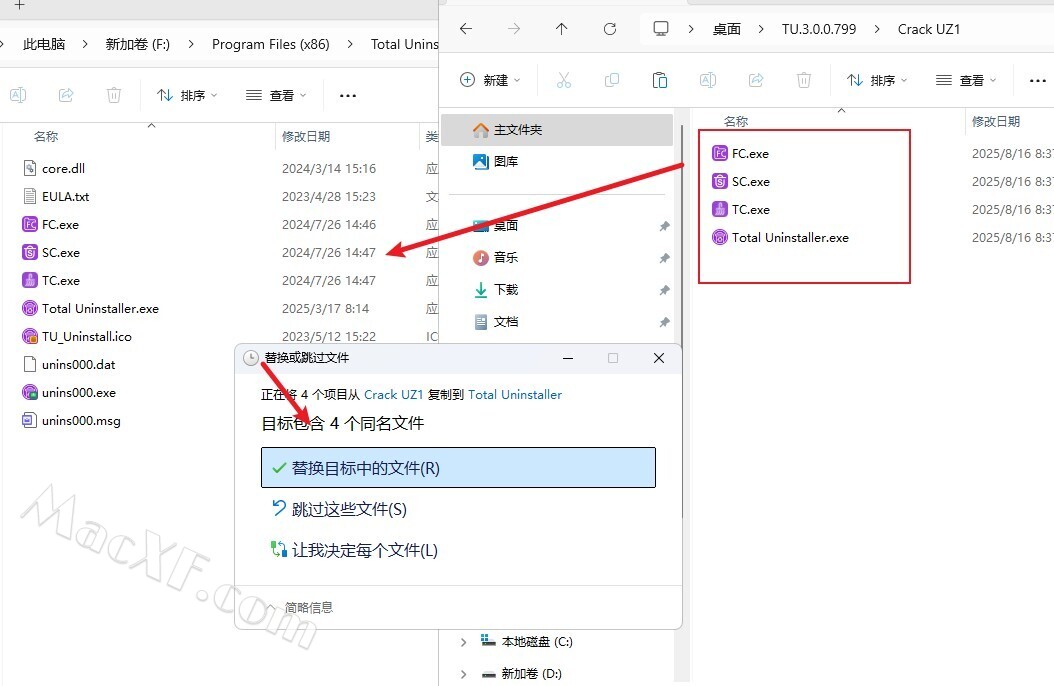Click chevron after 桌面 in right address bar
Viewport: 1054px width, 686px height.
coord(761,29)
